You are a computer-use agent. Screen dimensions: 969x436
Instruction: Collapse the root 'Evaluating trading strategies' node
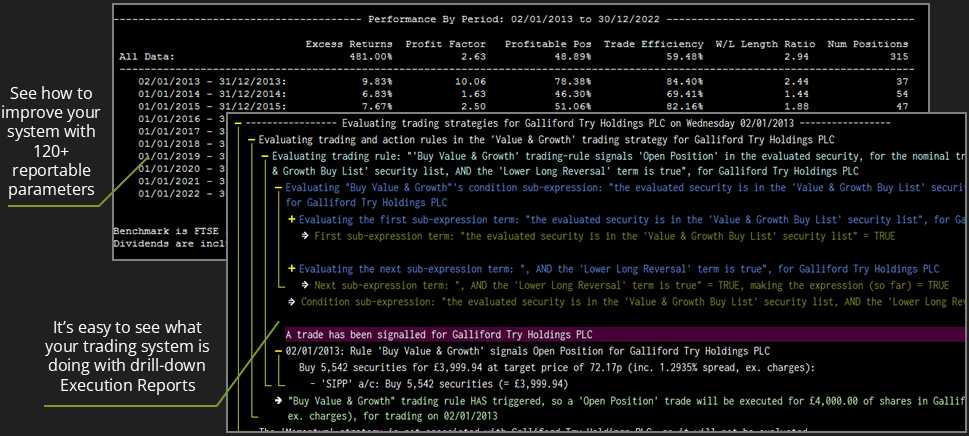[237, 122]
